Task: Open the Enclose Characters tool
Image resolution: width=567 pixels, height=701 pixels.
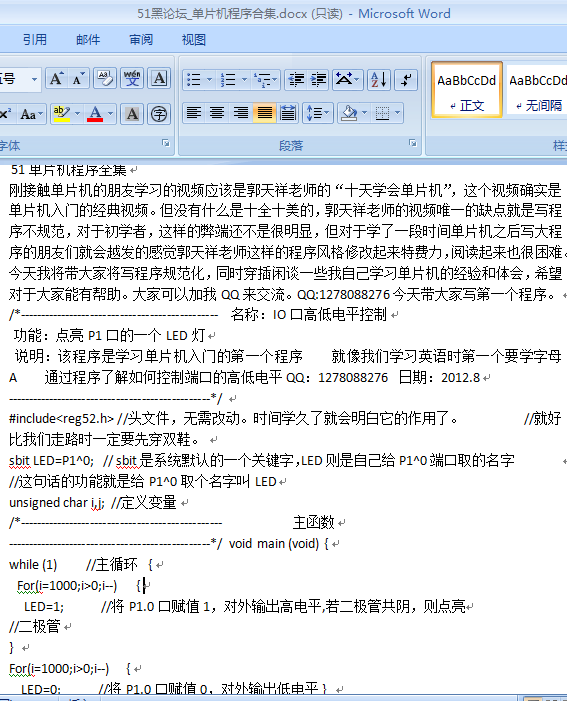Action: click(x=159, y=114)
